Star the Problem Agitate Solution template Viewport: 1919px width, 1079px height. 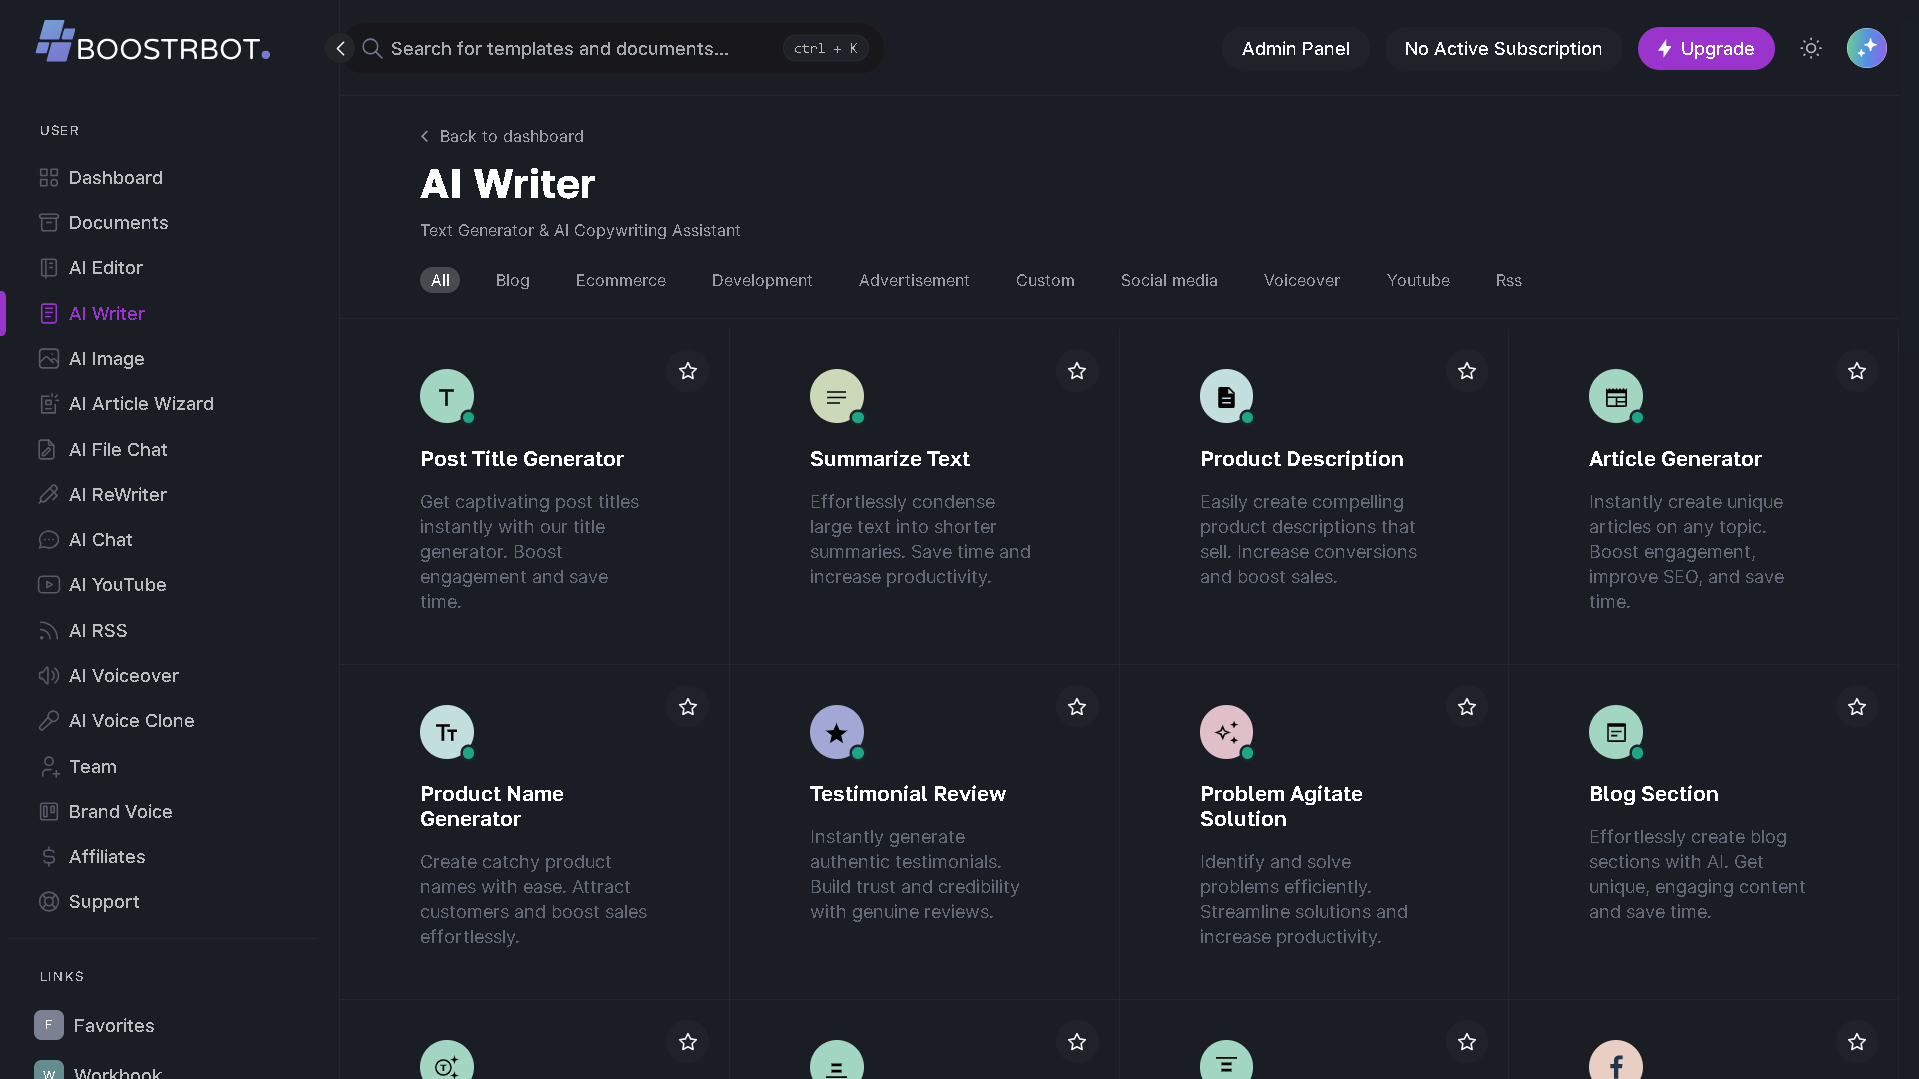coord(1467,707)
